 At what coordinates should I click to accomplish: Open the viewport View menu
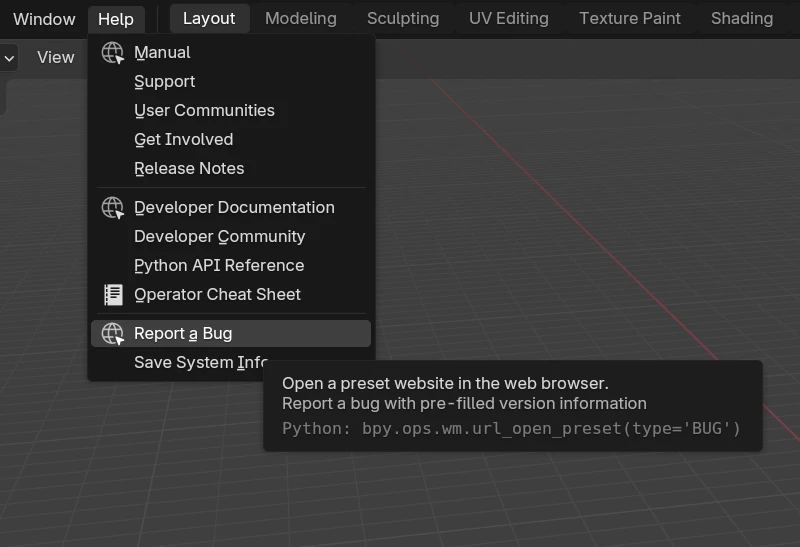(56, 57)
